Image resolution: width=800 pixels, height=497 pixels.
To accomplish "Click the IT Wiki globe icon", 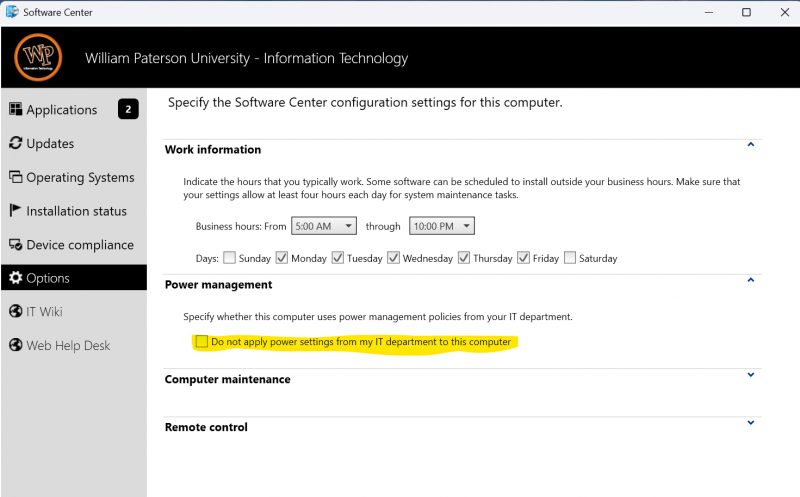I will (16, 312).
